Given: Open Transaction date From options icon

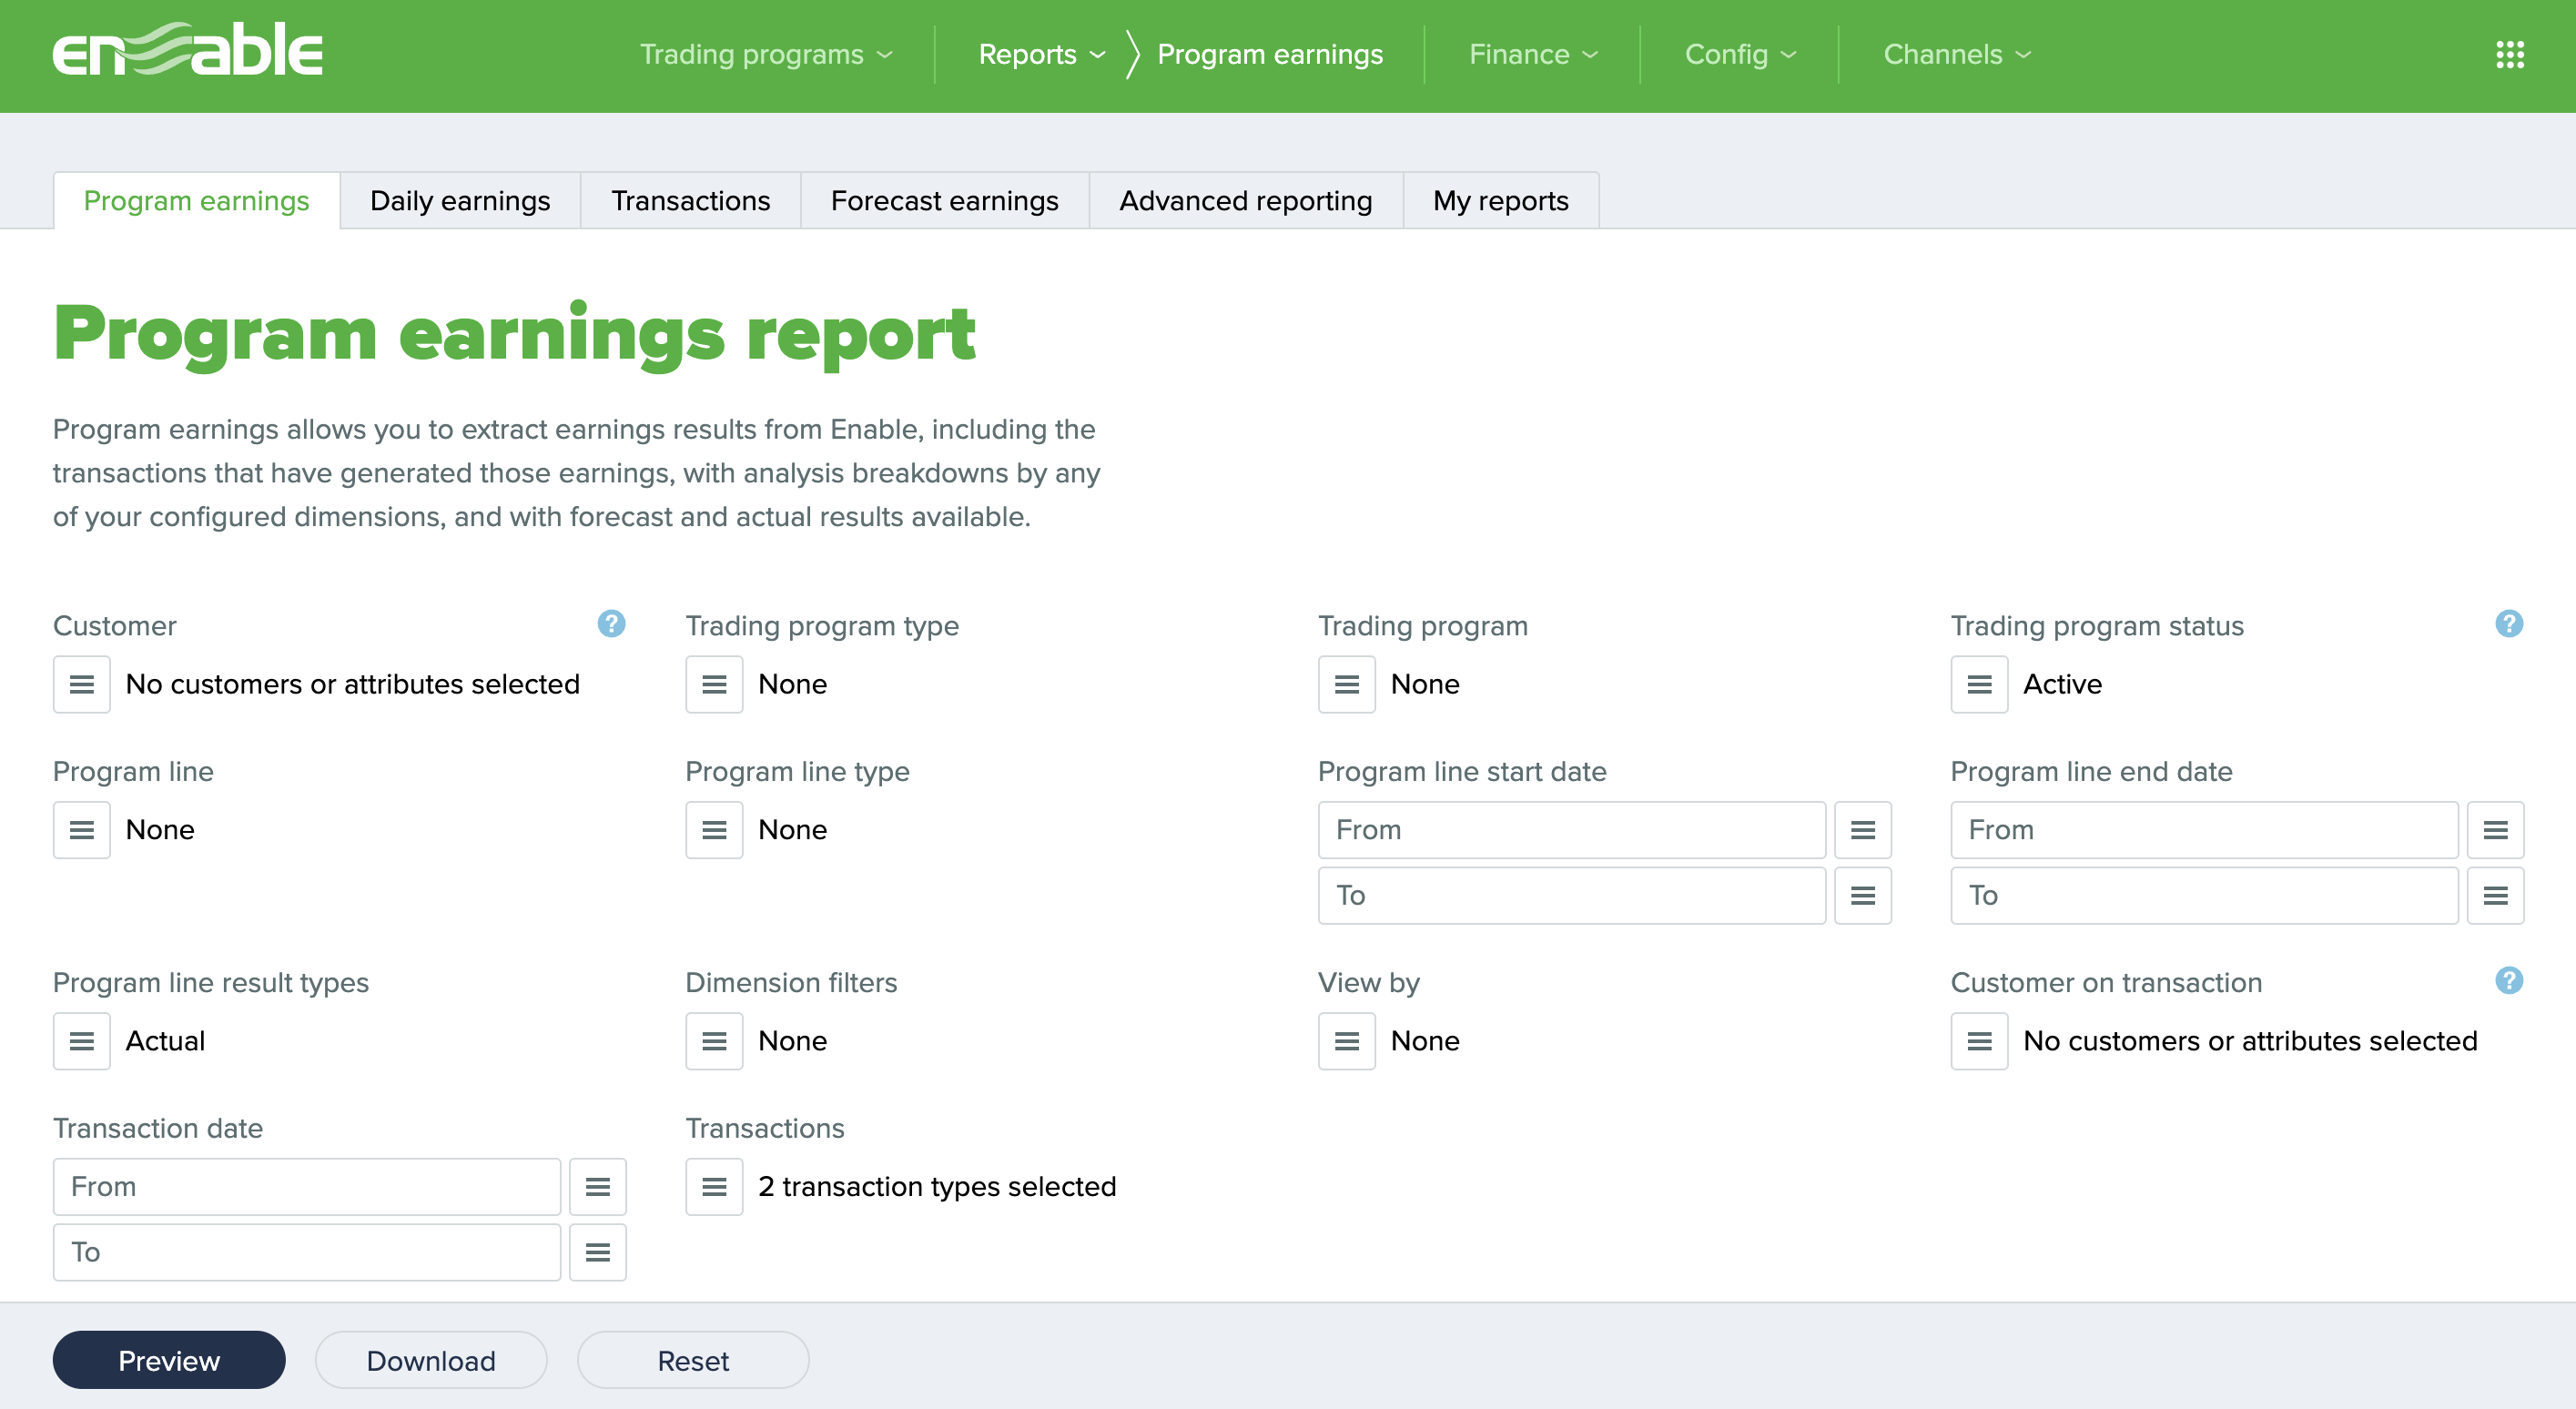Looking at the screenshot, I should [x=598, y=1187].
